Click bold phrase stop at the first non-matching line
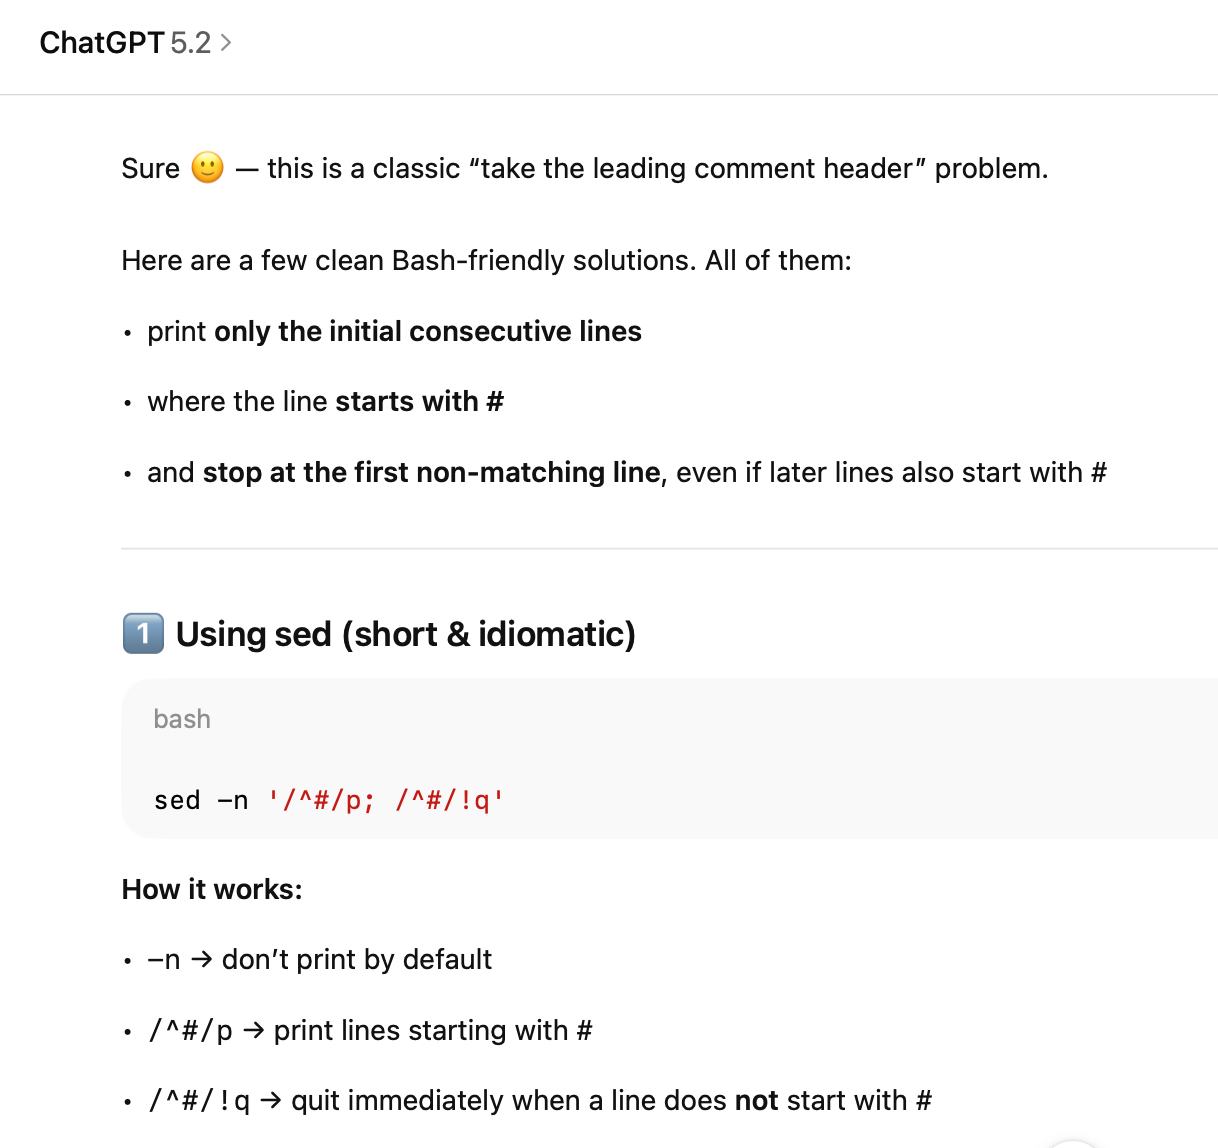 431,472
